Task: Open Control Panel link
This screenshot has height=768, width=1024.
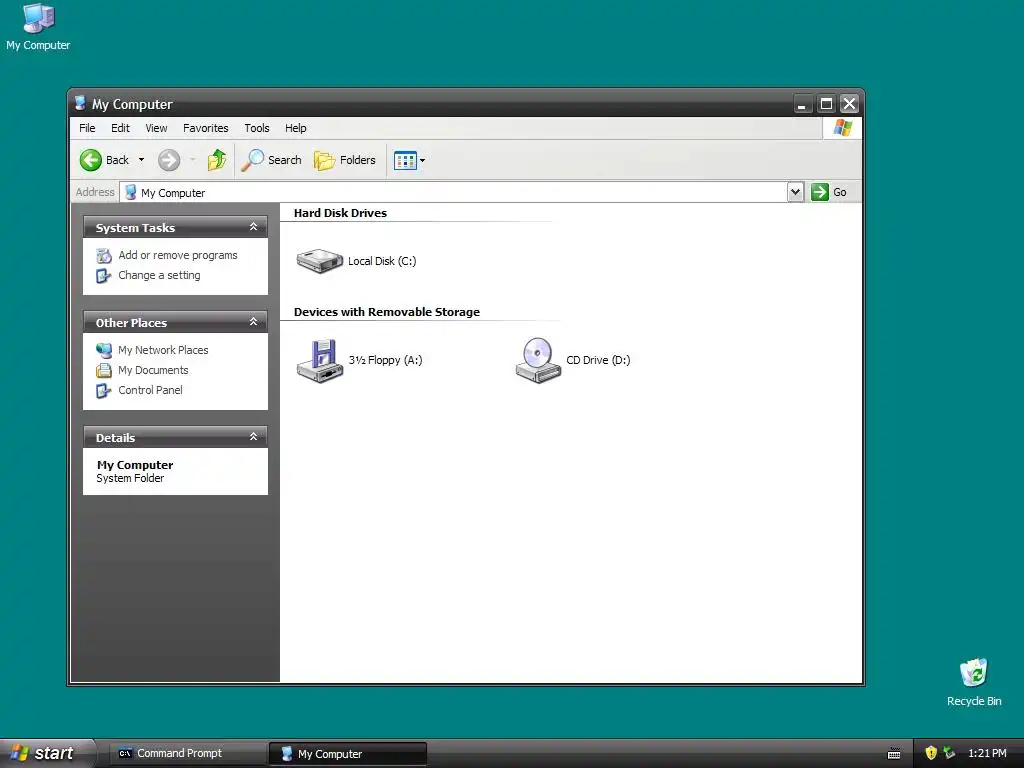Action: pyautogui.click(x=150, y=390)
